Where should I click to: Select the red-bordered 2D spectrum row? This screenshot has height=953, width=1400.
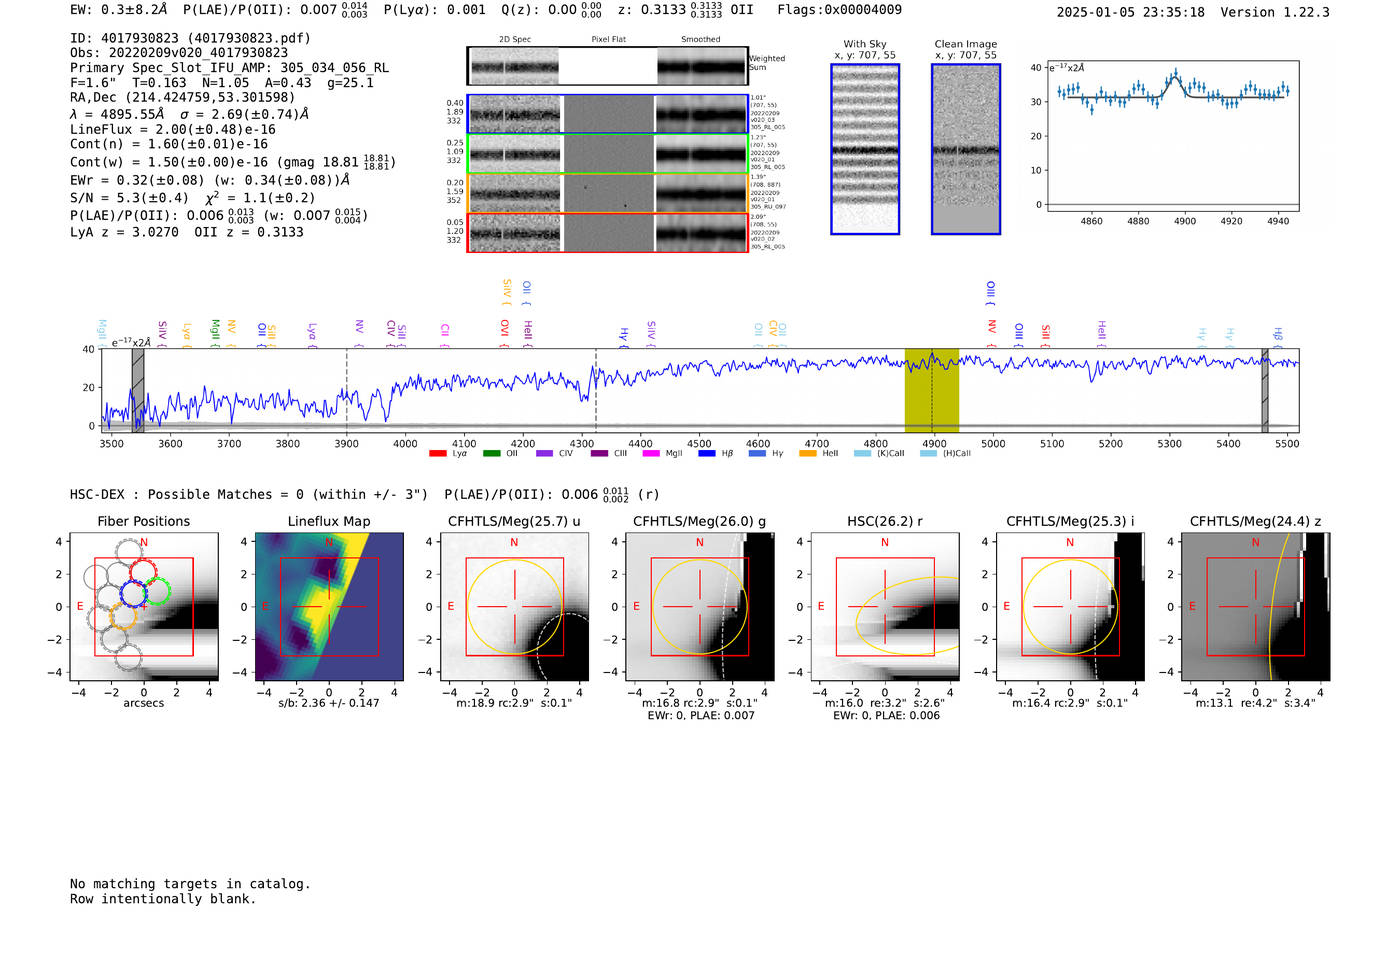click(608, 233)
